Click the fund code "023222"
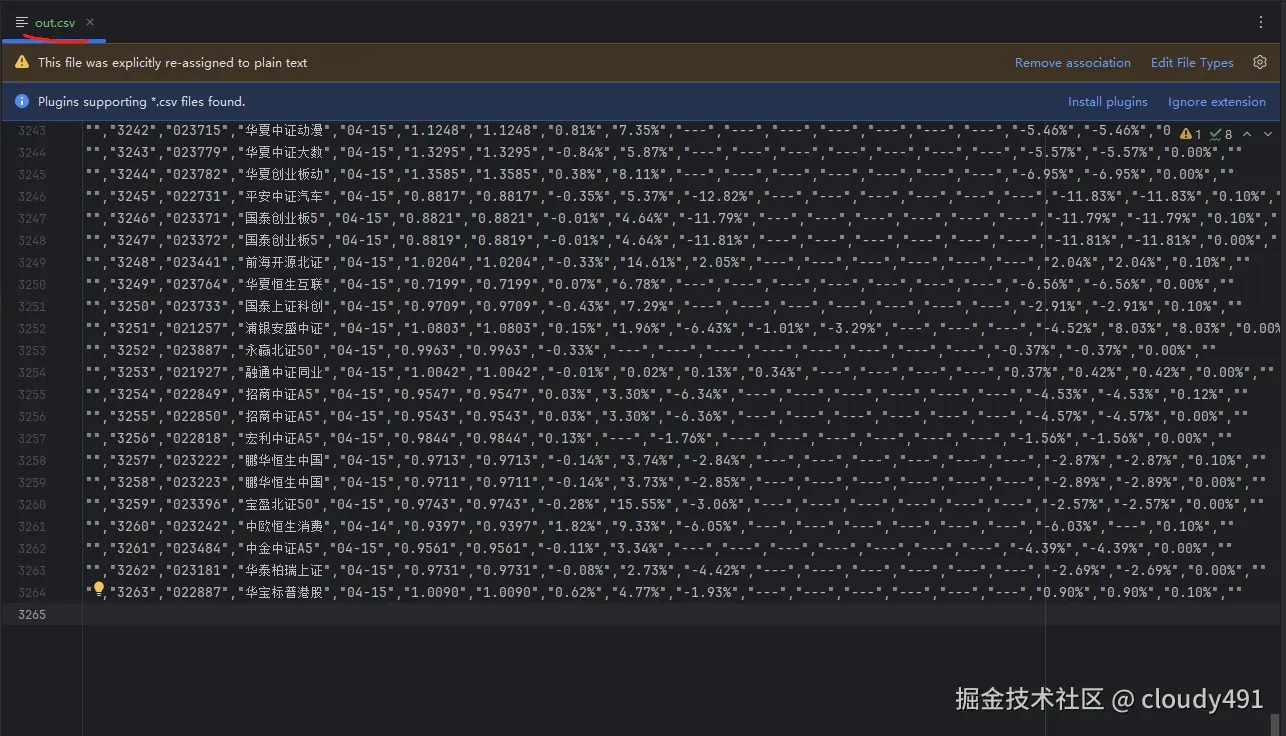The height and width of the screenshot is (736, 1286). (197, 460)
